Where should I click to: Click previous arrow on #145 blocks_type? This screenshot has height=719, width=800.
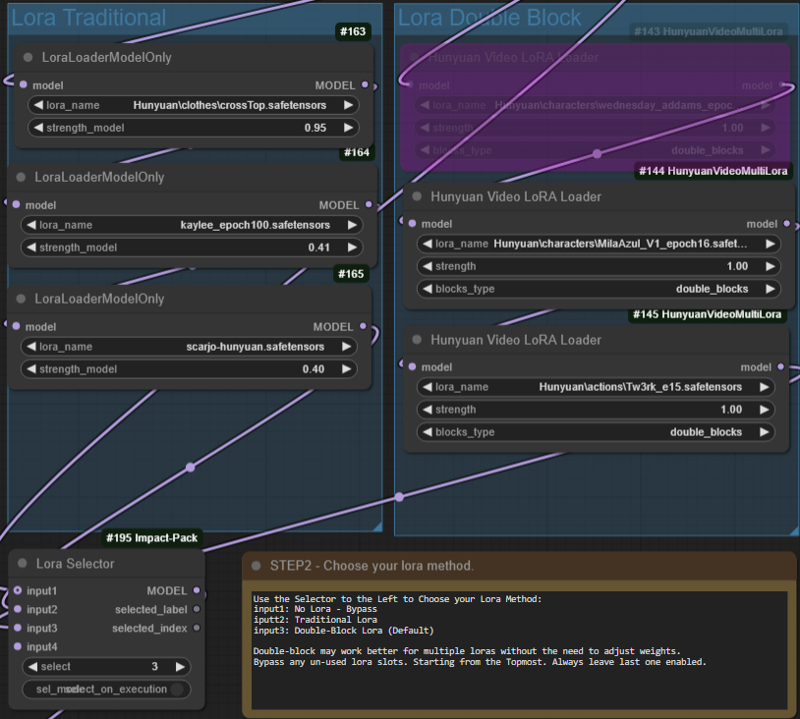pos(427,432)
